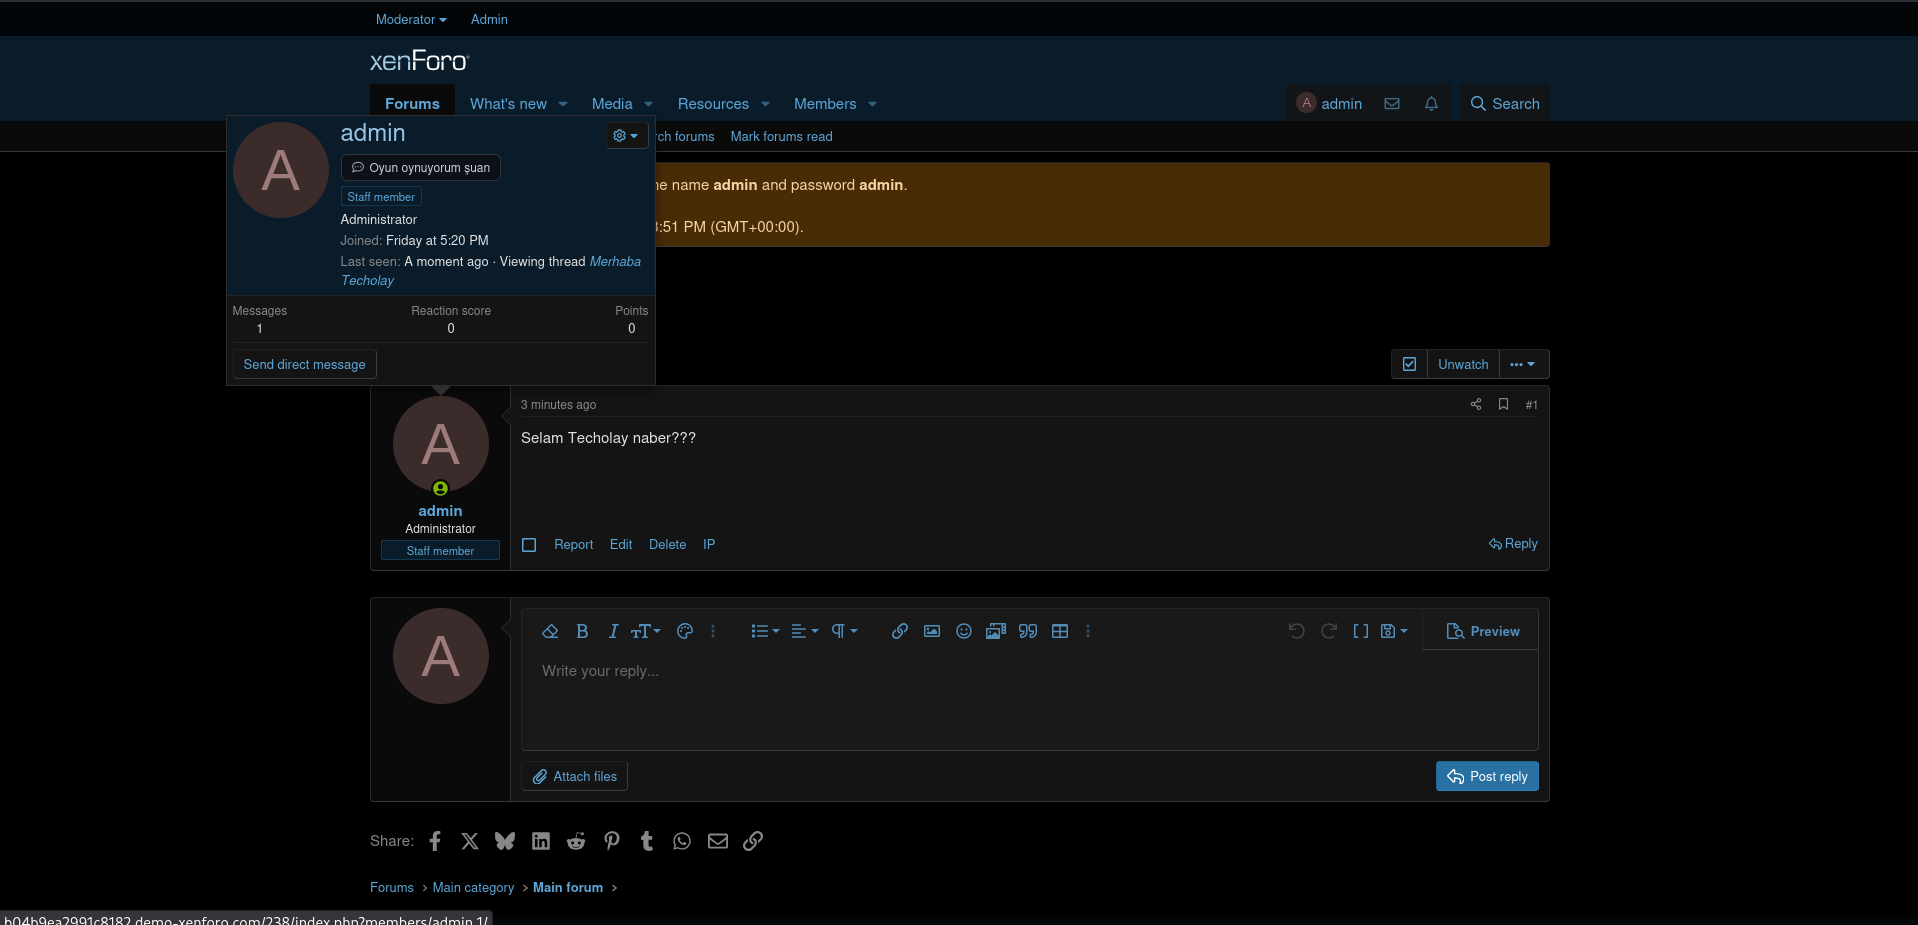Image resolution: width=1918 pixels, height=925 pixels.
Task: Toggle italic formatting in editor
Action: point(613,631)
